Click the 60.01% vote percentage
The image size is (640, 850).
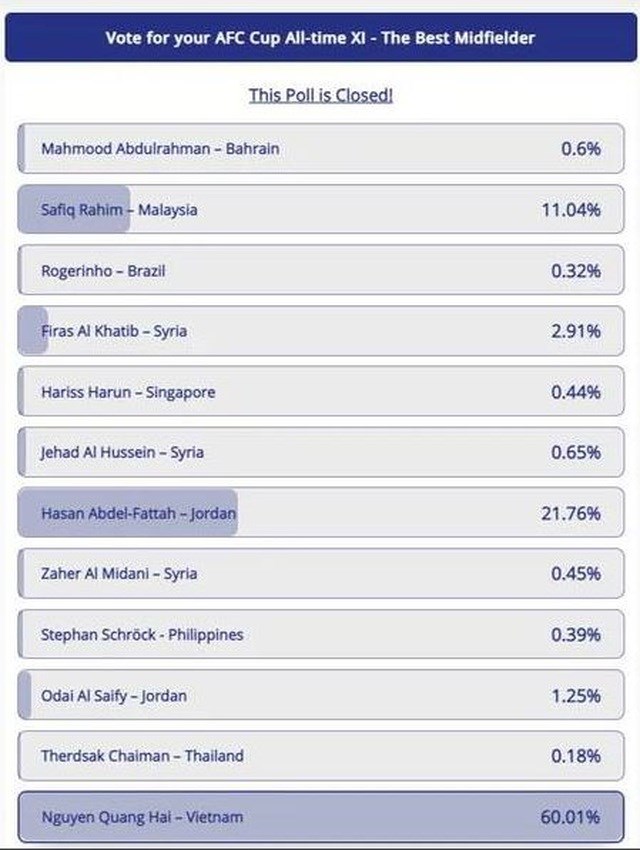(571, 817)
